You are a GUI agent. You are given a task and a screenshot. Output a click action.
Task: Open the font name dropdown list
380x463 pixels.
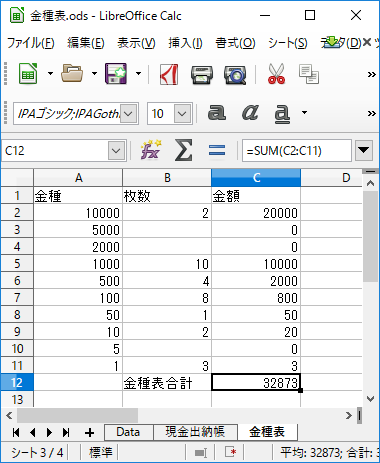click(128, 114)
